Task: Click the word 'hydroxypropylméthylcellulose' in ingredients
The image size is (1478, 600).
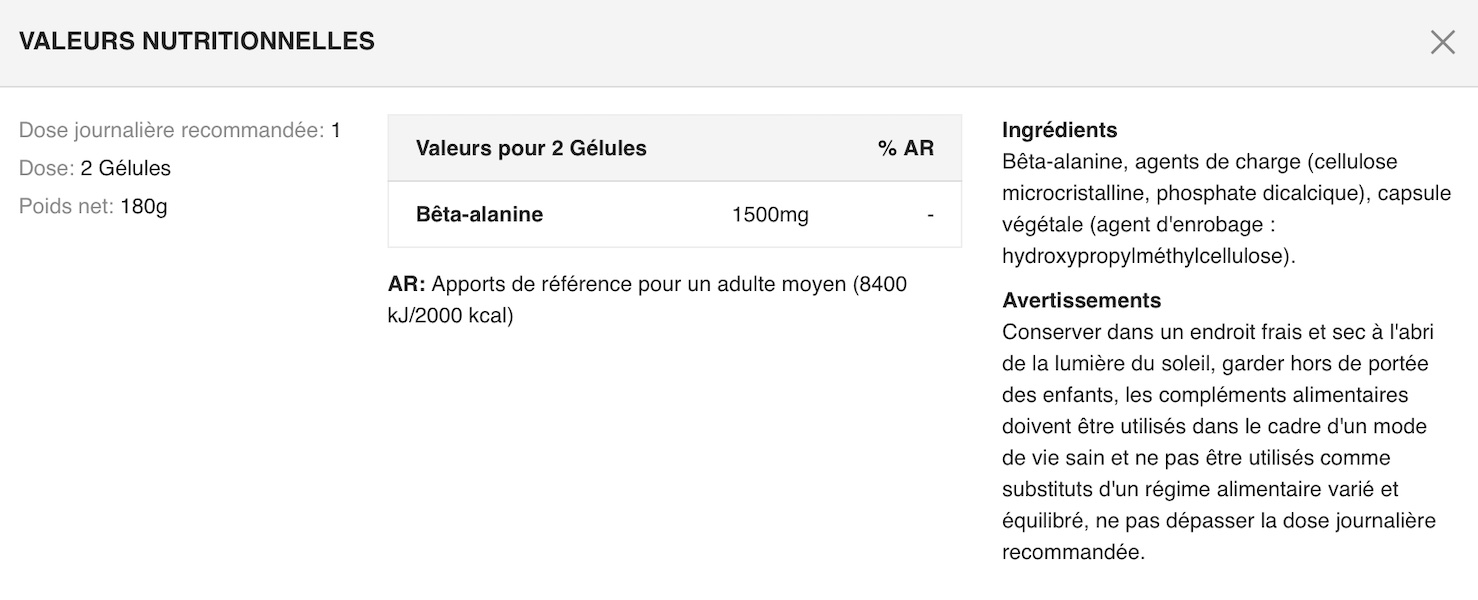Action: (1147, 256)
